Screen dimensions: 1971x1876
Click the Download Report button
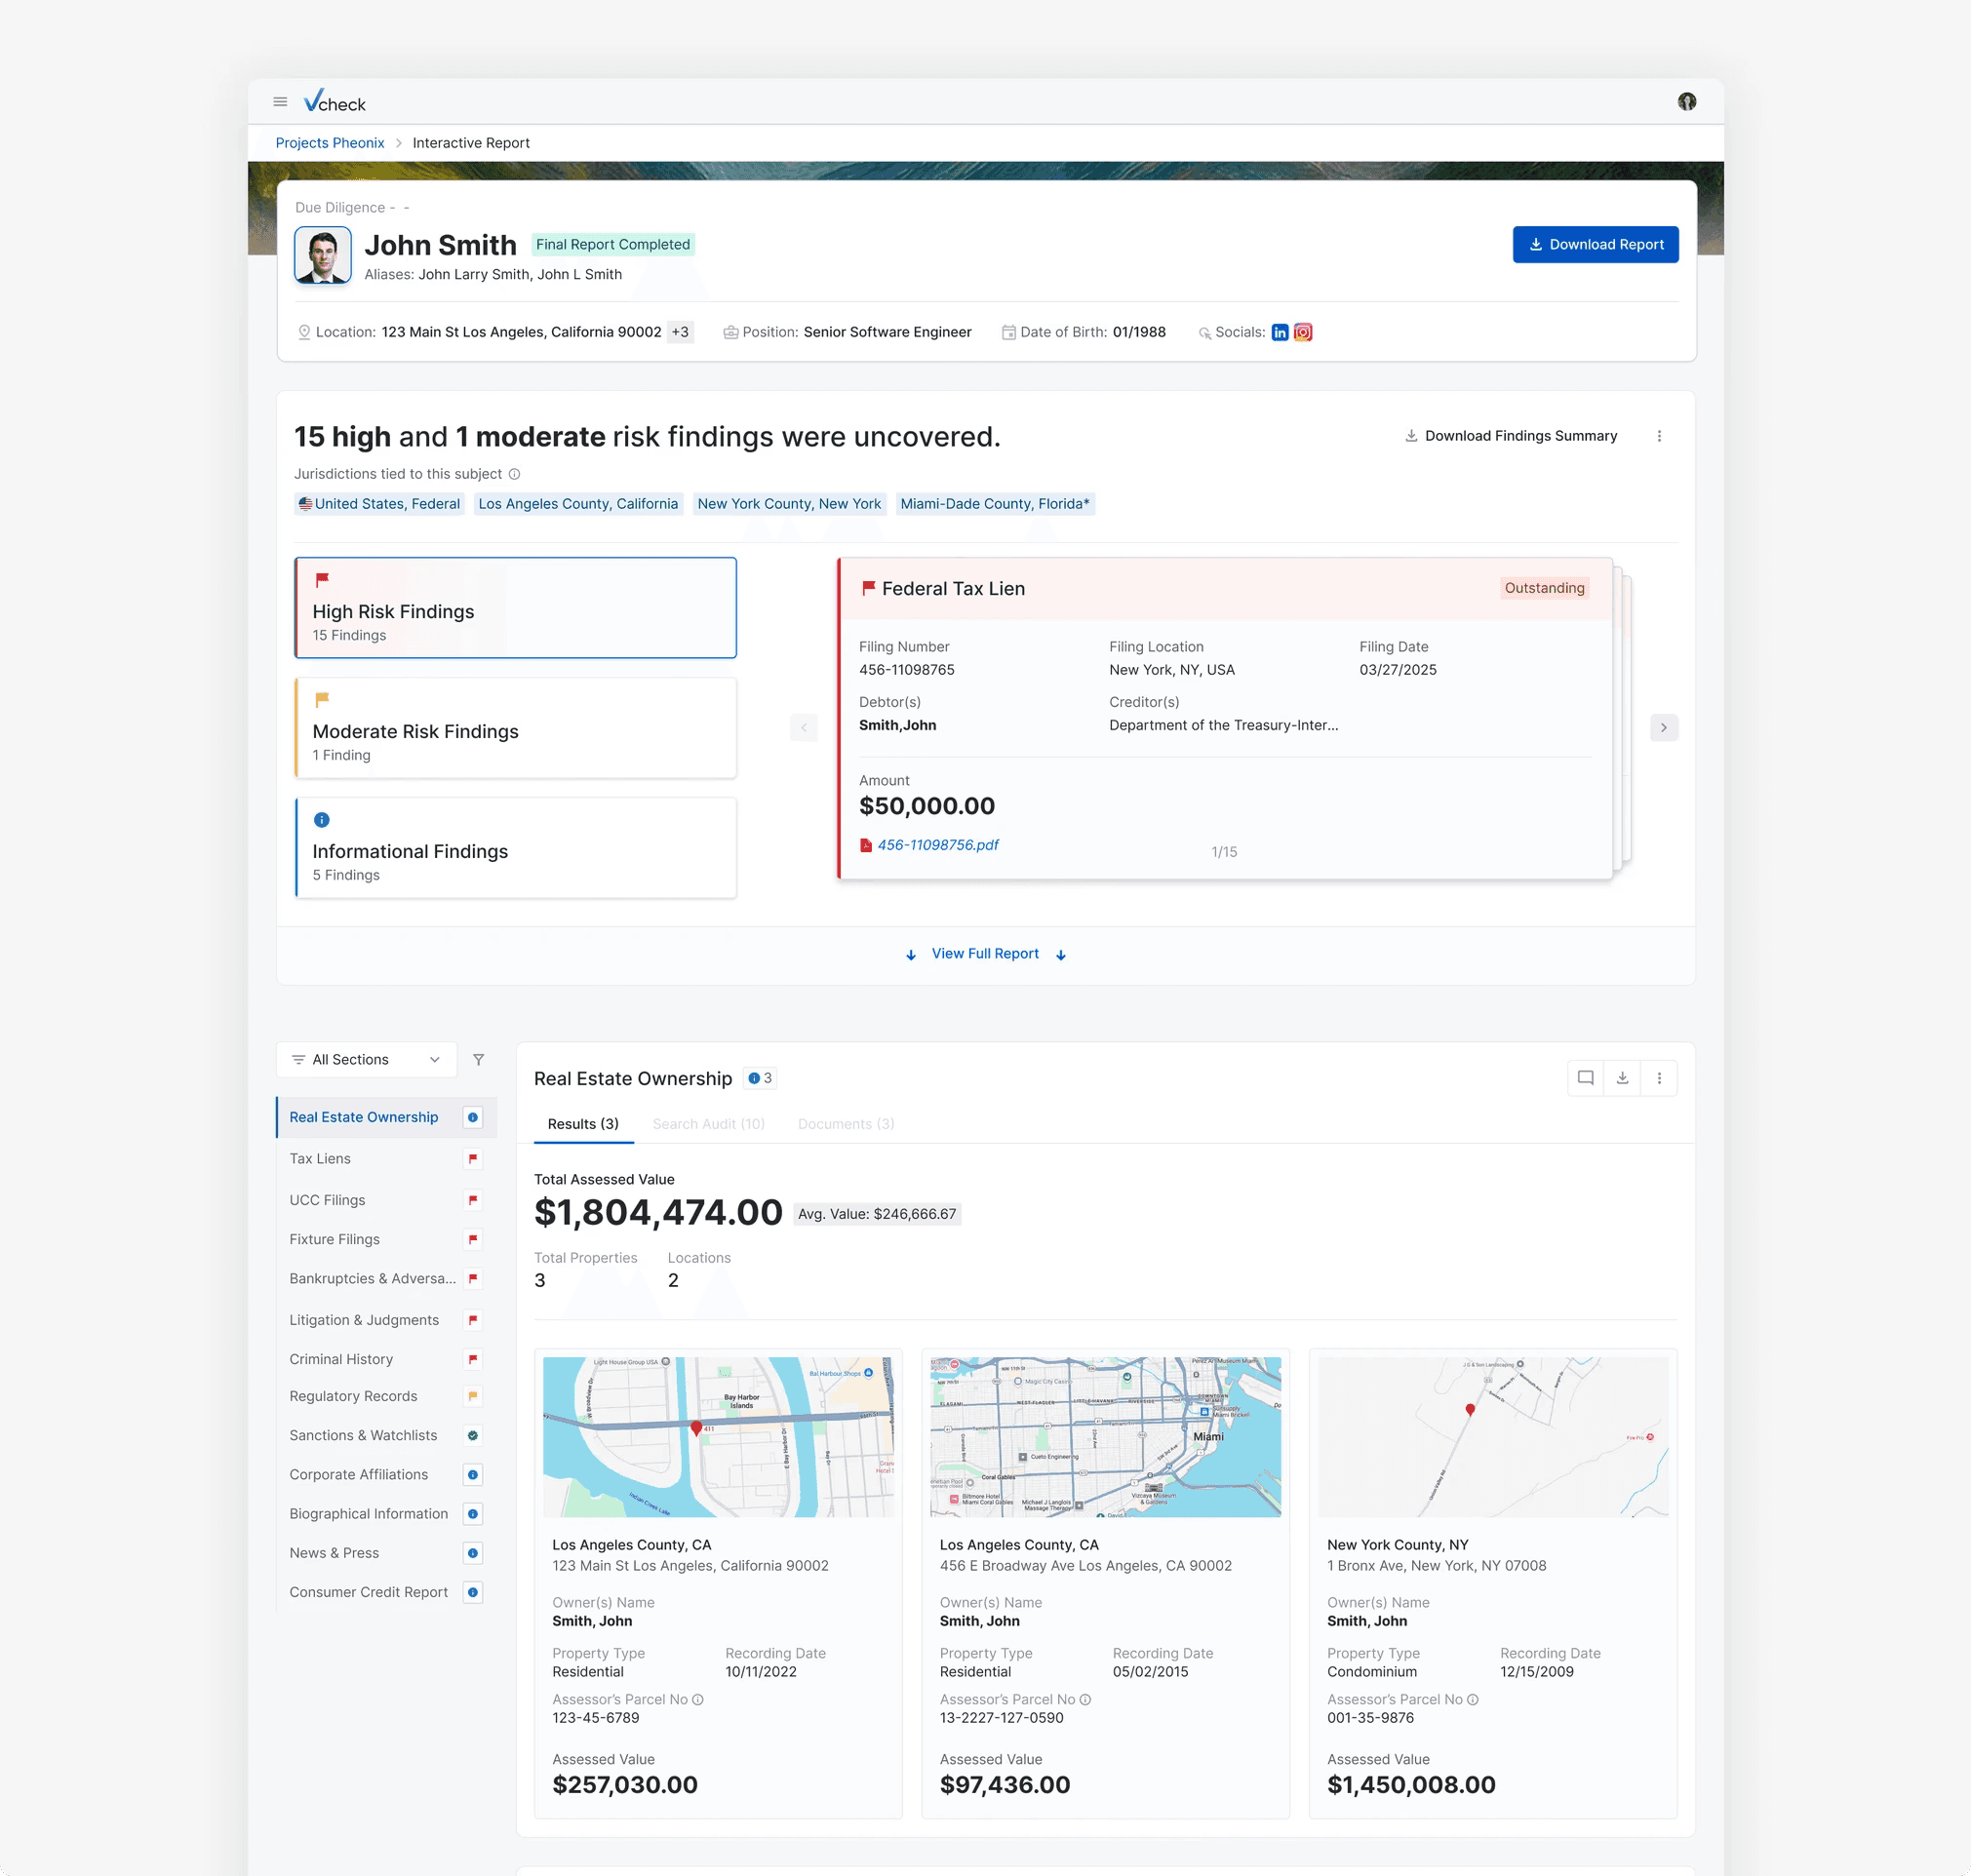[1595, 244]
